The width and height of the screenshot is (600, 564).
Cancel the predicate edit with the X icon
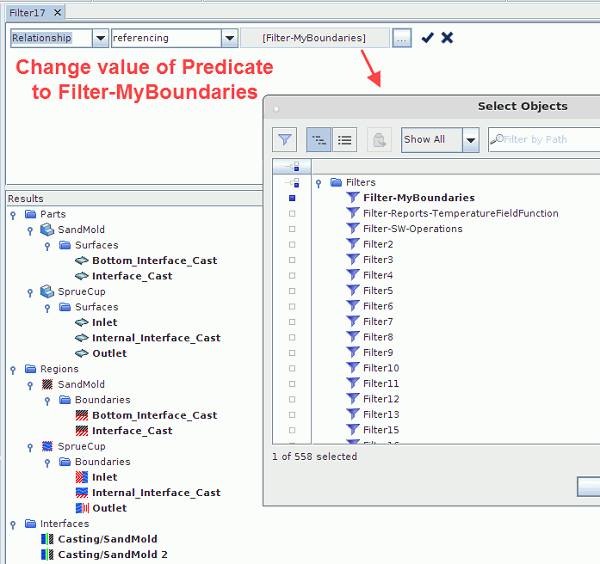pos(447,37)
